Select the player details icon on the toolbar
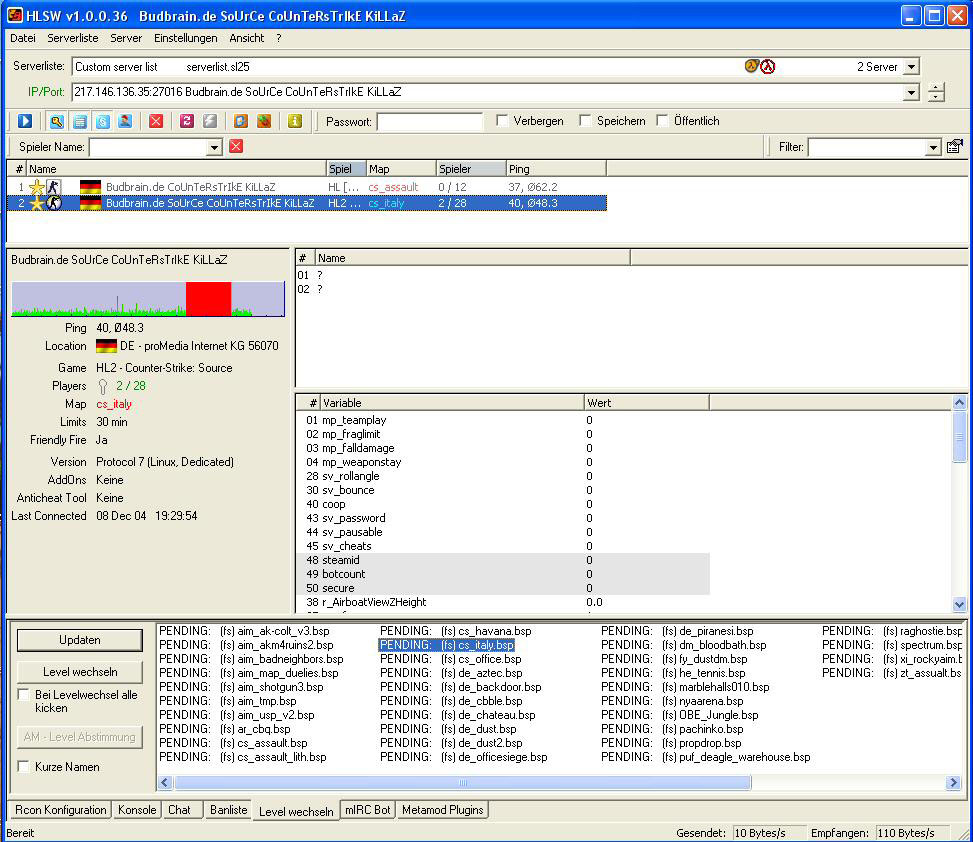 pos(123,121)
